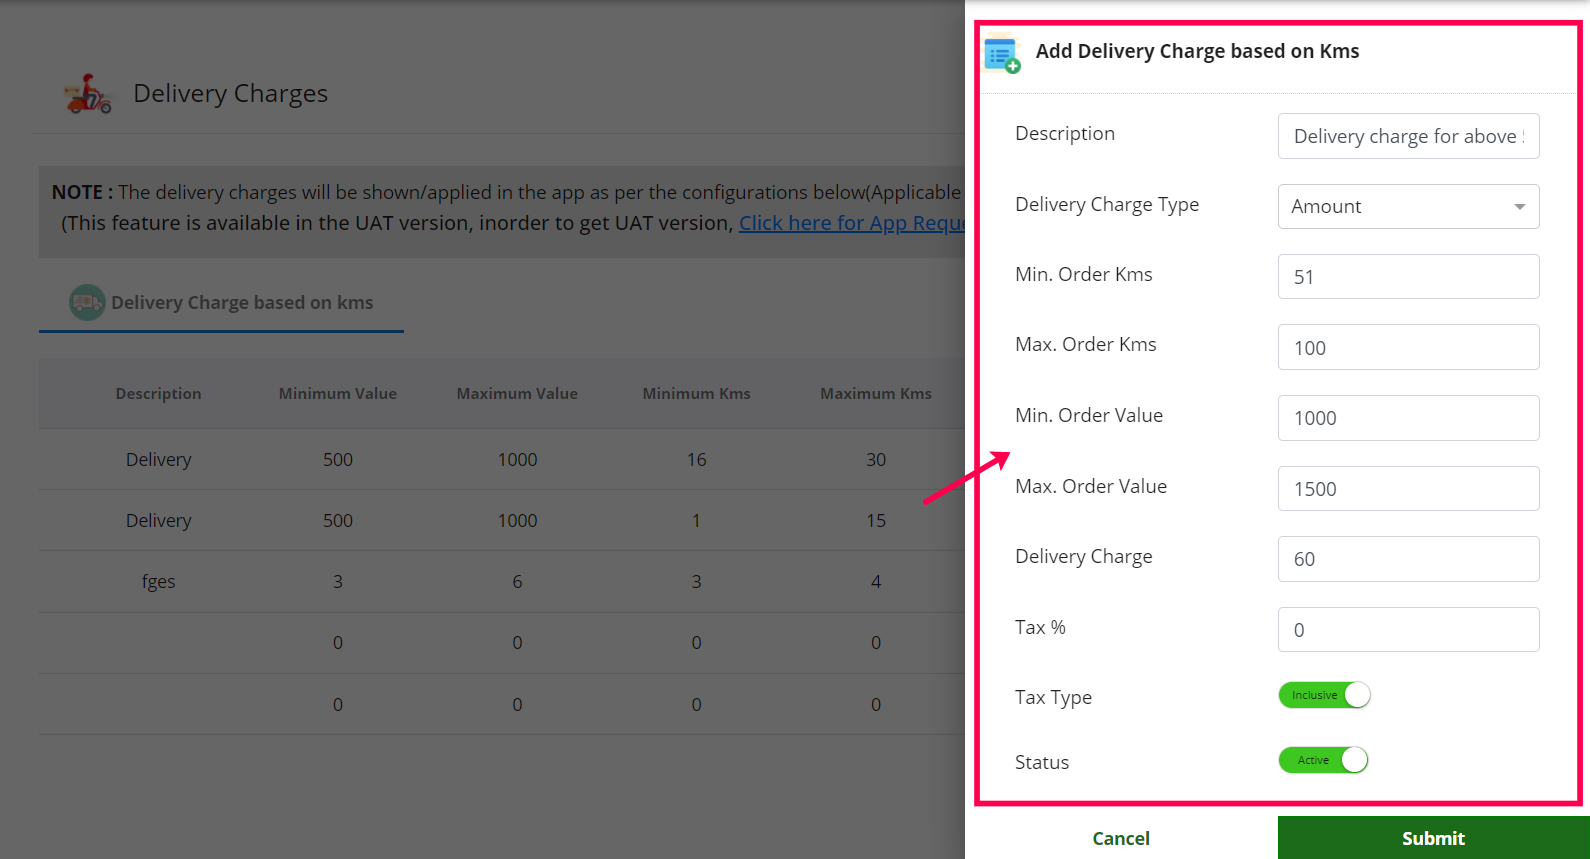
Task: Open the Click here for App Request link
Action: tap(851, 223)
